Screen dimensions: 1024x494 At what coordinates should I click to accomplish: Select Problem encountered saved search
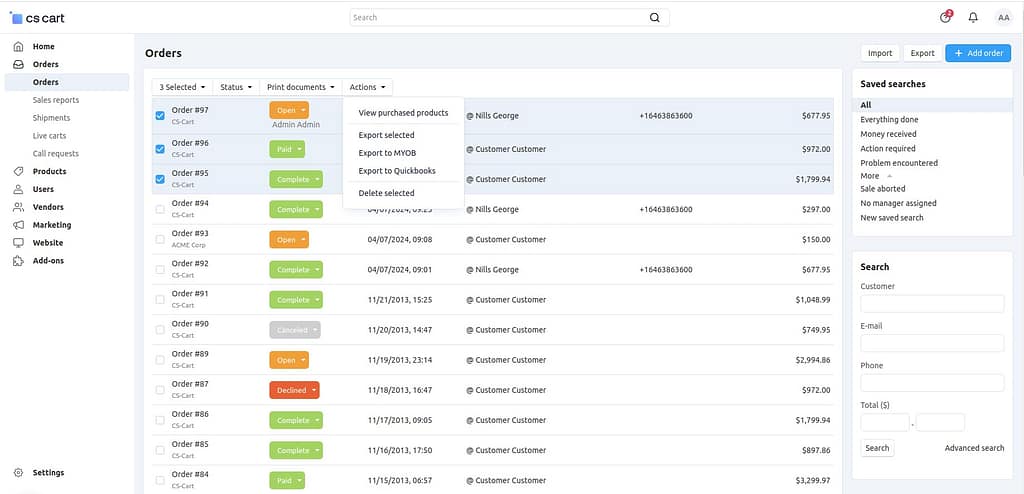[x=899, y=163]
